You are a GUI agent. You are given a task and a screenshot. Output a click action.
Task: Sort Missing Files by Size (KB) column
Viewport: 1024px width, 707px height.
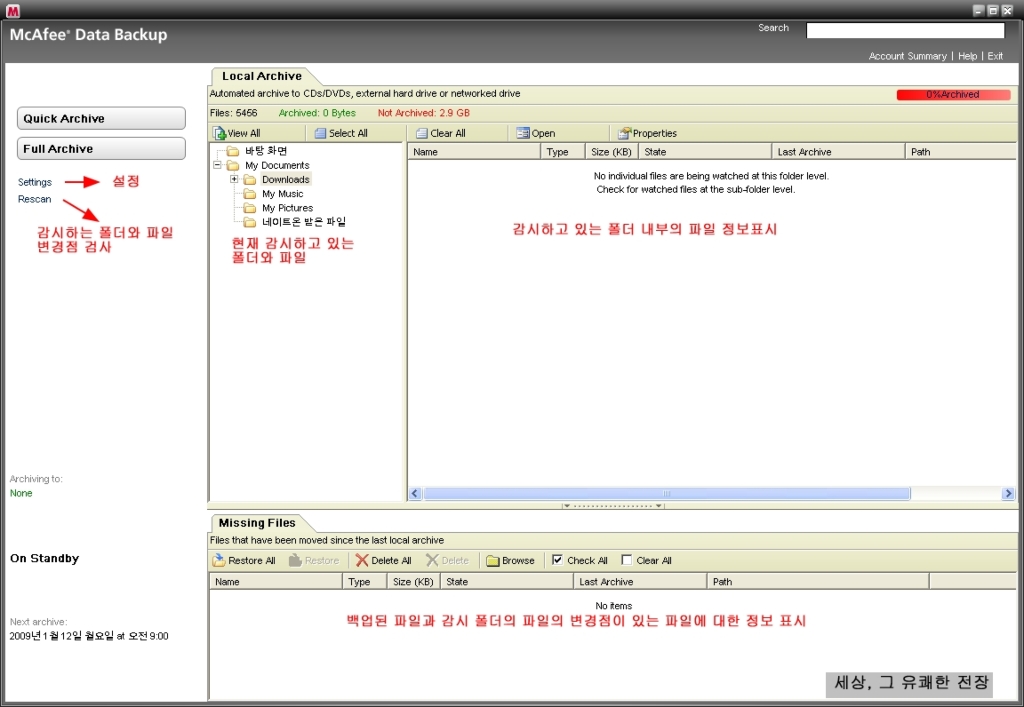pos(414,581)
